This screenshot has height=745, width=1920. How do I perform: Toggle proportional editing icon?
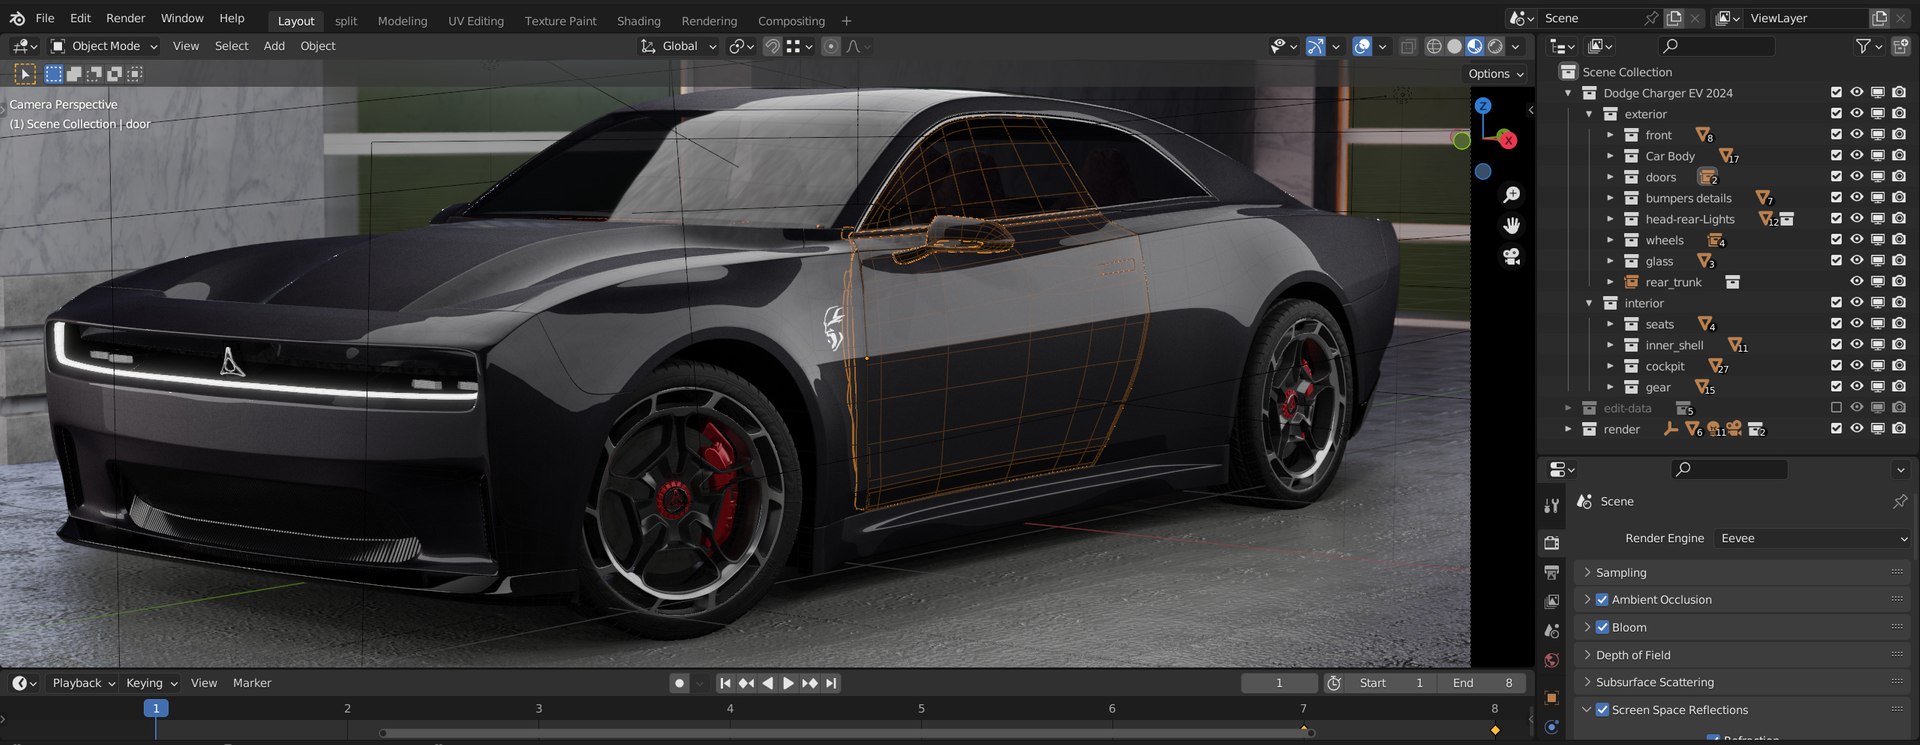pos(830,46)
